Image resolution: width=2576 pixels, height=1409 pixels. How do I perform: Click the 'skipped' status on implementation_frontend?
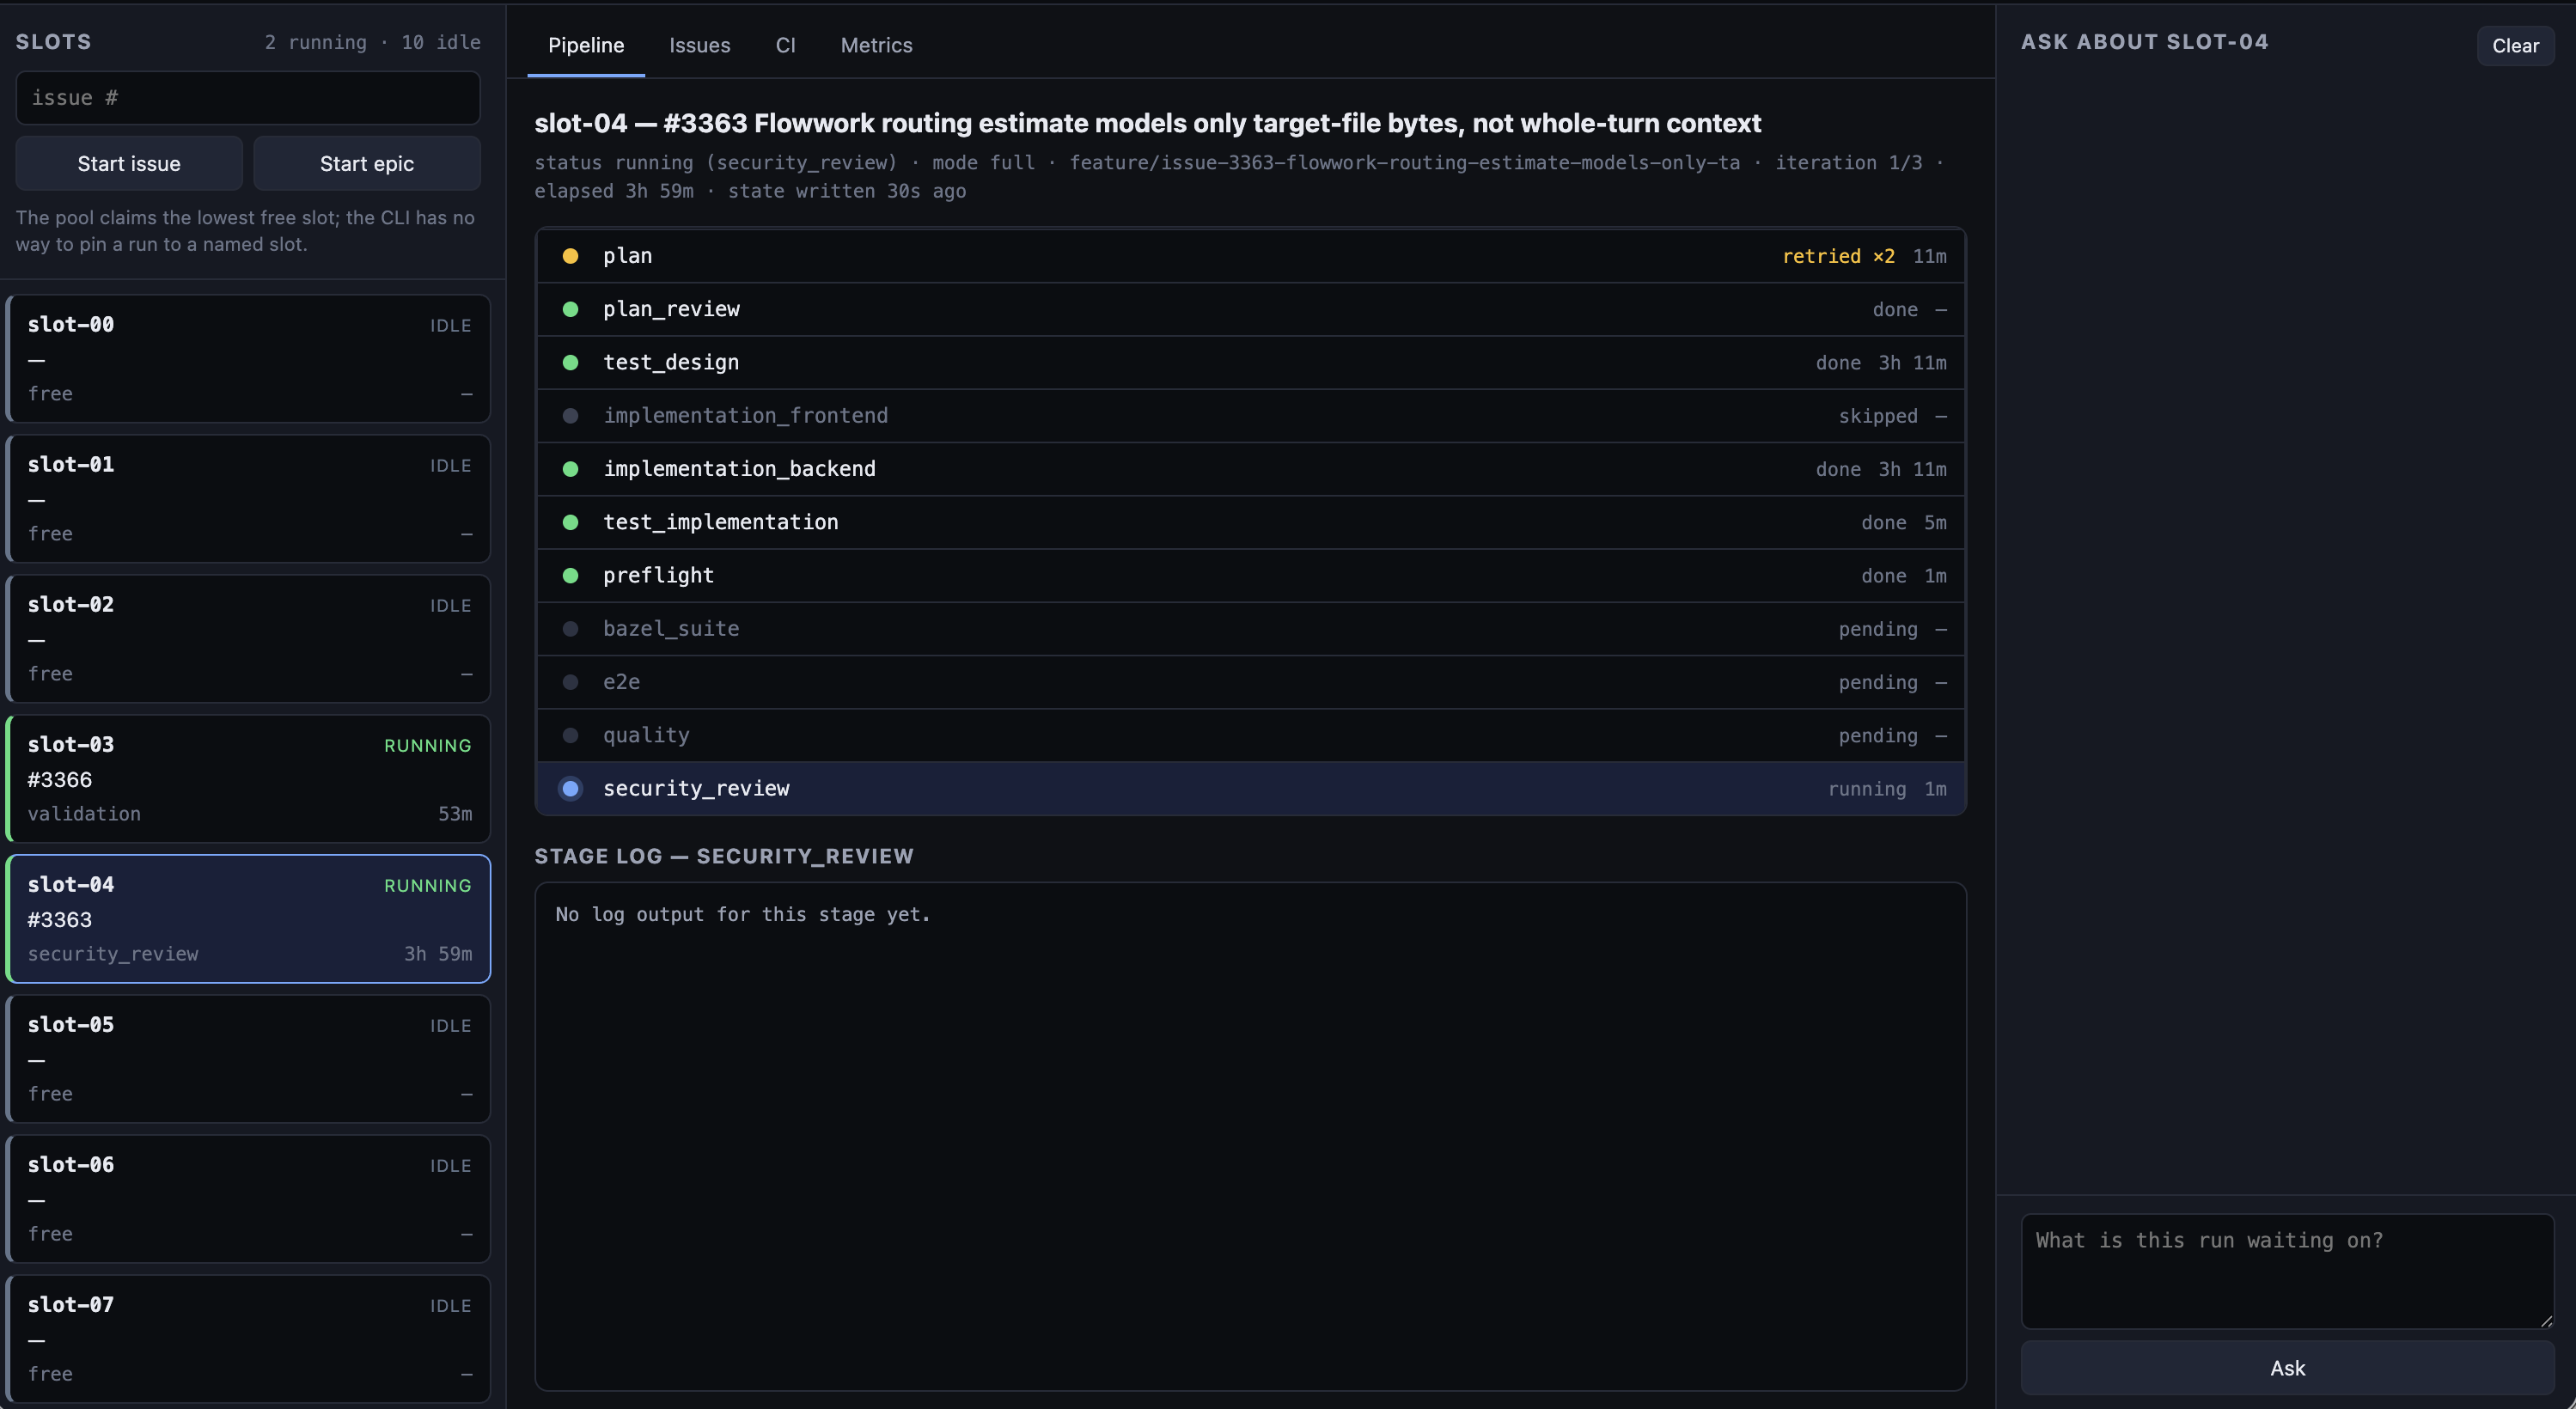[1877, 416]
